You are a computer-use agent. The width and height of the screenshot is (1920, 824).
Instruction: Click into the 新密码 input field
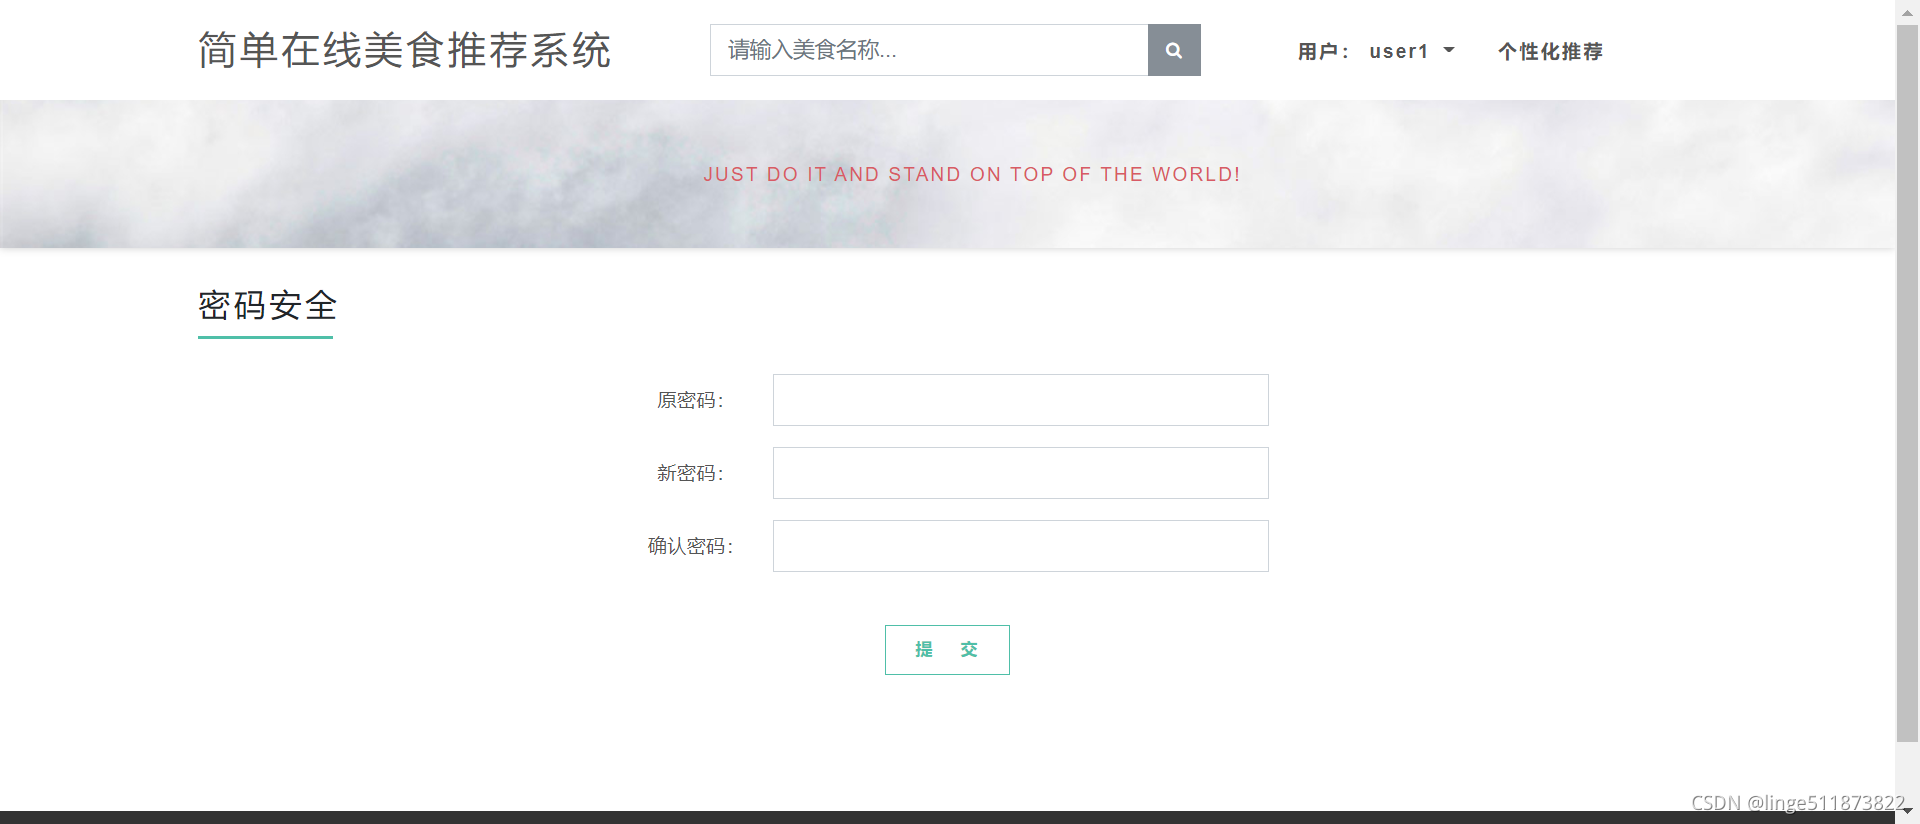click(x=1020, y=473)
